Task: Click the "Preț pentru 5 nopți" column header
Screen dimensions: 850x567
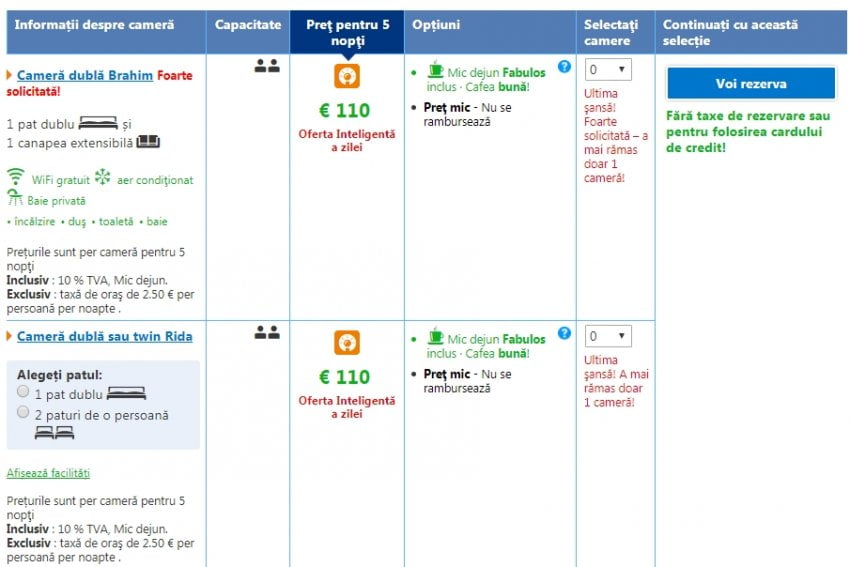Action: coord(345,32)
